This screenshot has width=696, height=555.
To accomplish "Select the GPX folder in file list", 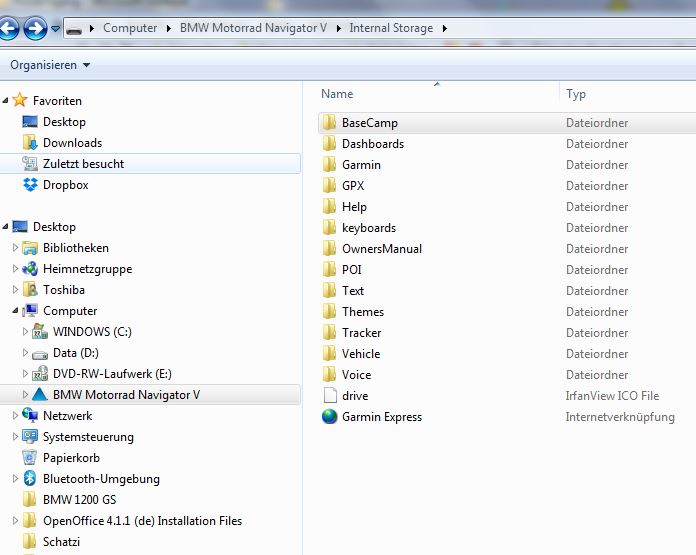I will [352, 186].
